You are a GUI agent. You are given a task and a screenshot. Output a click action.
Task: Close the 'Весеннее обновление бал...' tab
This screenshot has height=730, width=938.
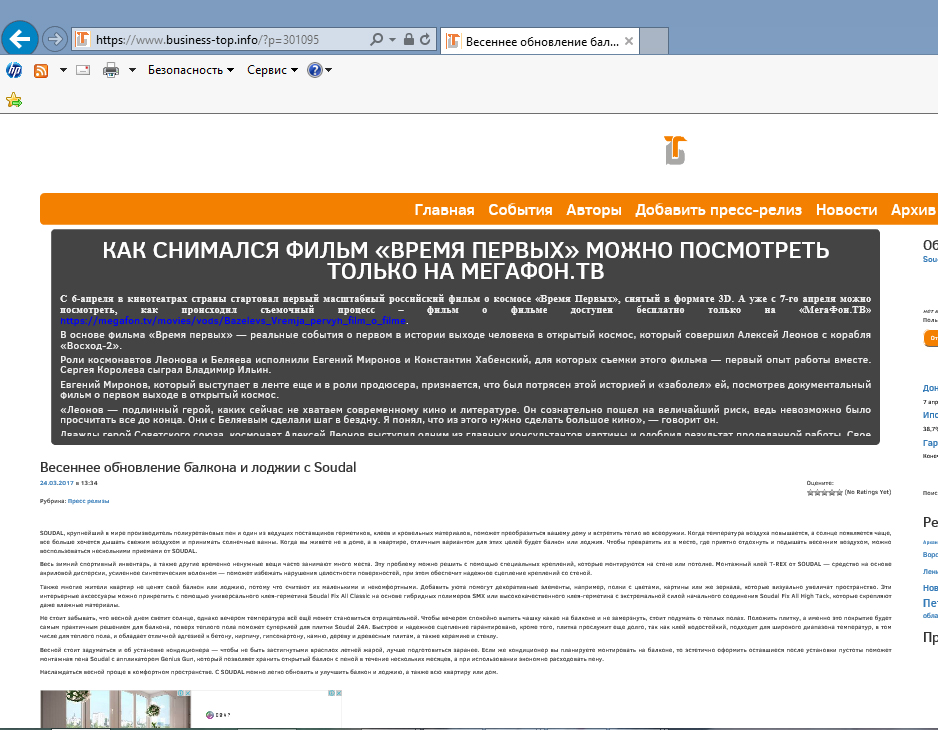point(629,41)
